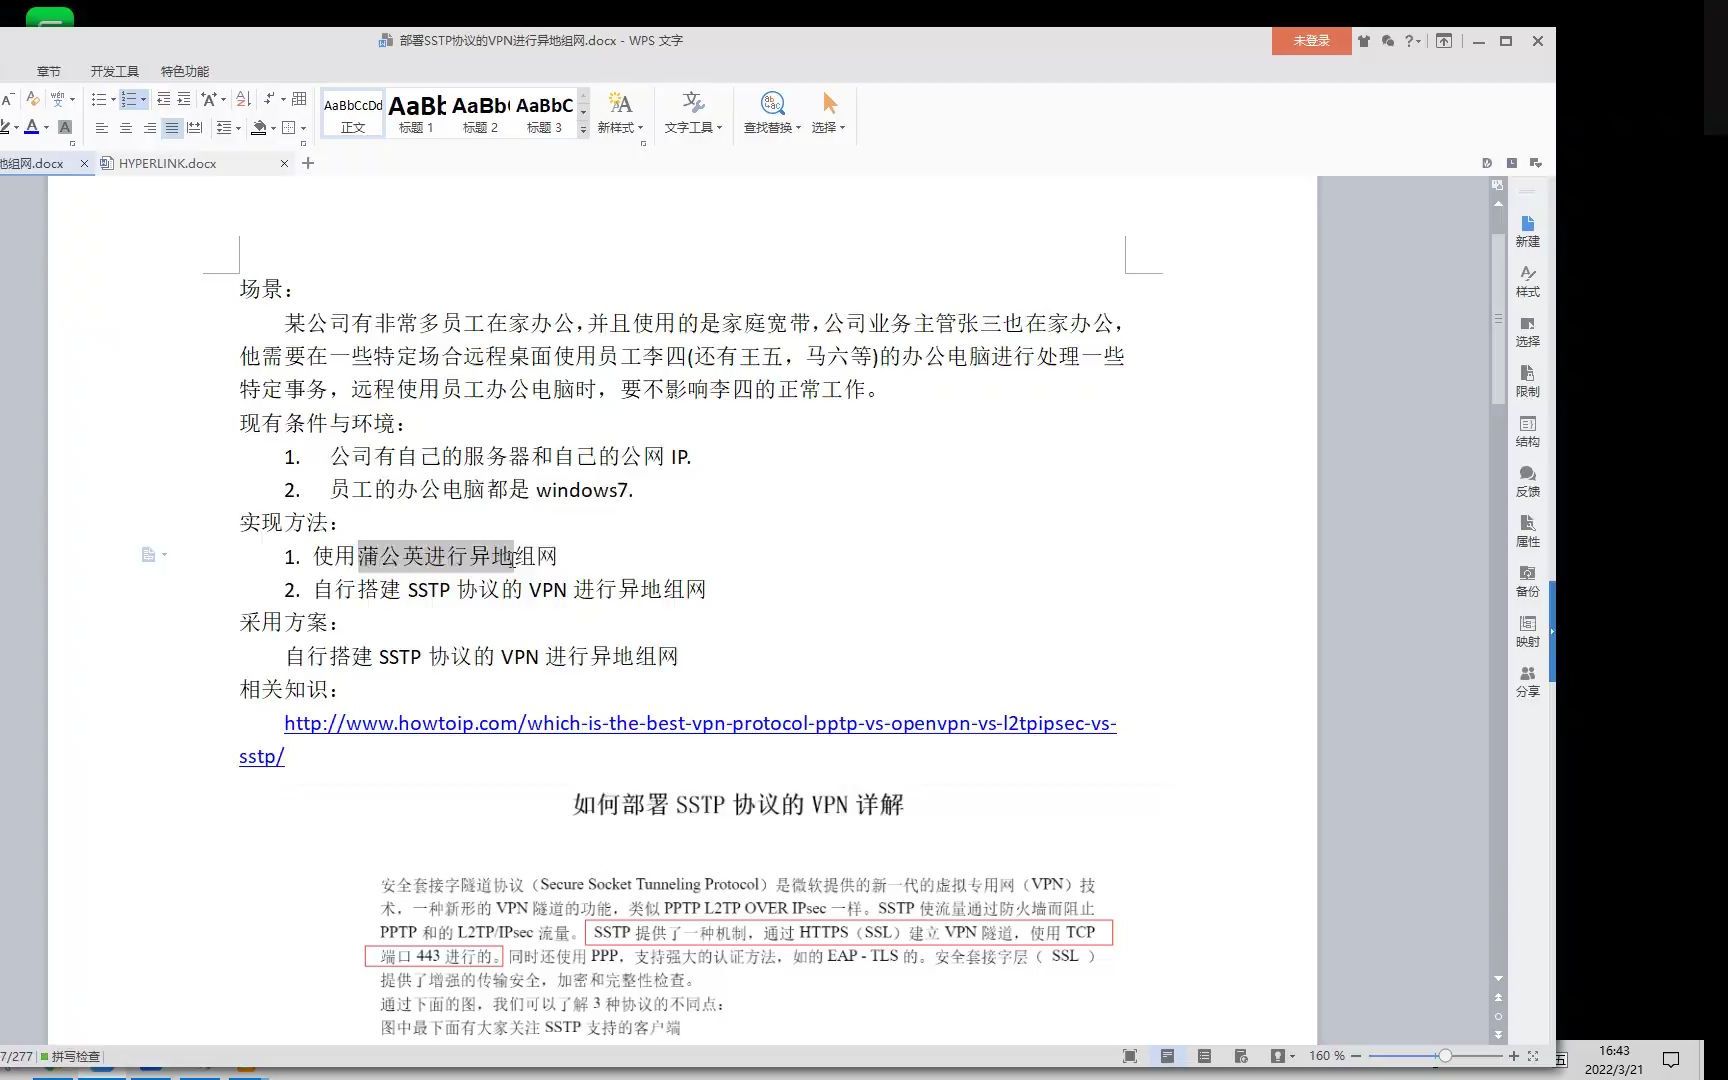This screenshot has height=1080, width=1728.
Task: Open the borders dropdown arrow
Action: [x=302, y=128]
